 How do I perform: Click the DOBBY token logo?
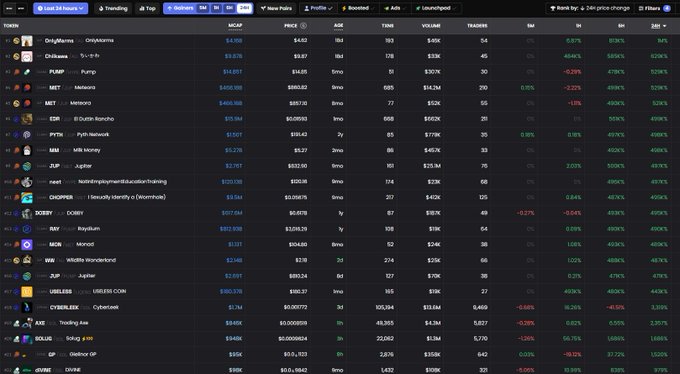coord(27,213)
